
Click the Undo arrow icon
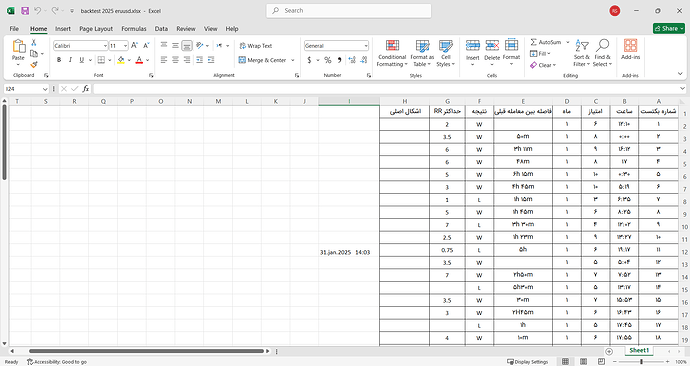pos(38,11)
